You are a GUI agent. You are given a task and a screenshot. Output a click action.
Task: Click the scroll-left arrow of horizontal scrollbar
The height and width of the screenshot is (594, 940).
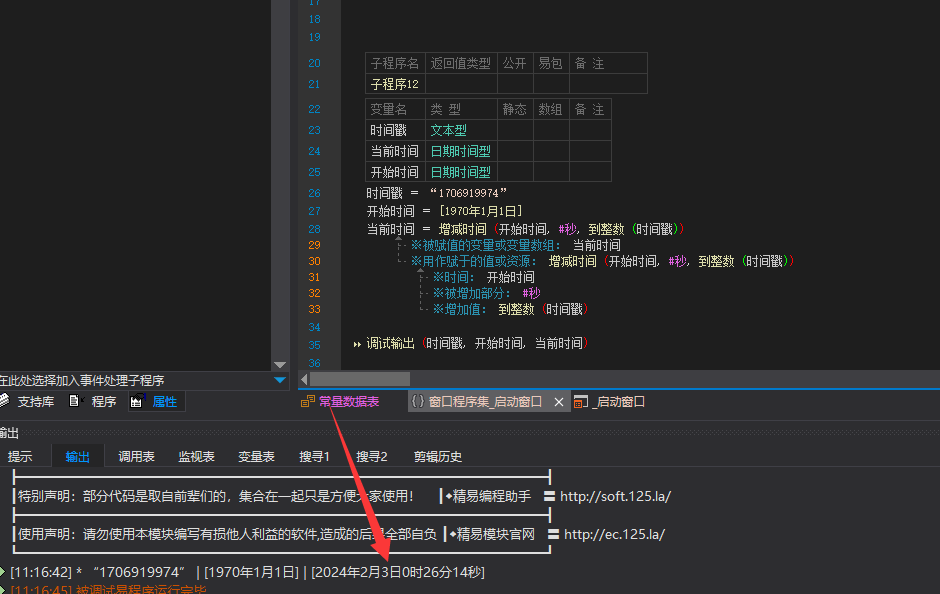(304, 379)
